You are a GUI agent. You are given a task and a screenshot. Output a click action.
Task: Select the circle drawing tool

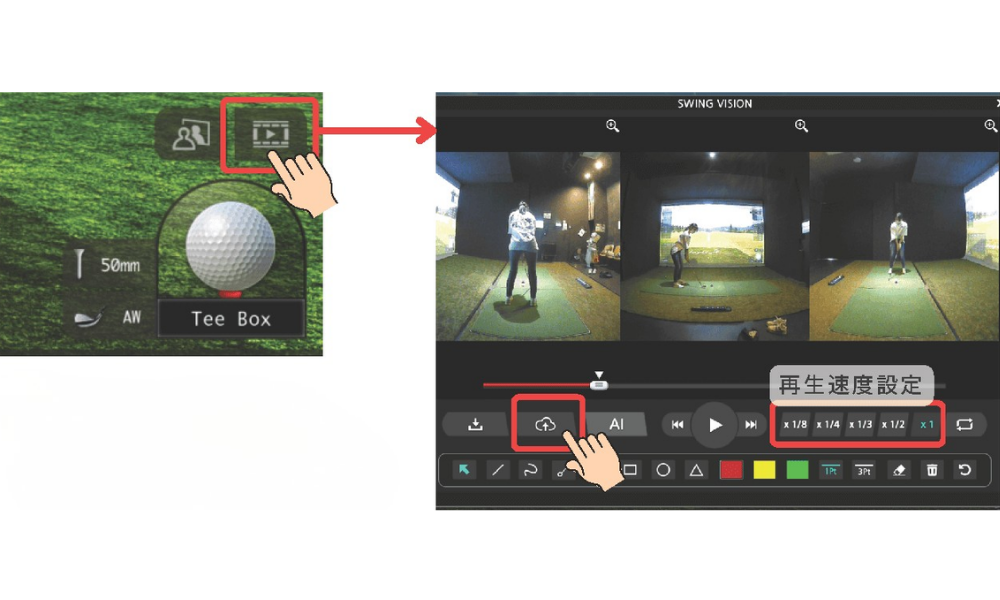point(663,471)
